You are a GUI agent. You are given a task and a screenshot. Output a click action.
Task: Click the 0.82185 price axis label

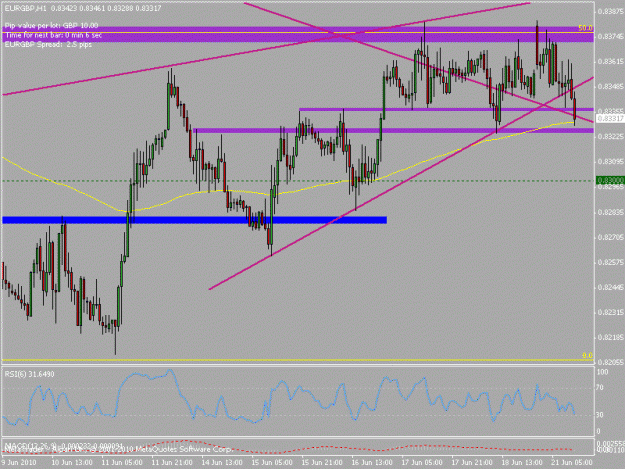[x=610, y=337]
